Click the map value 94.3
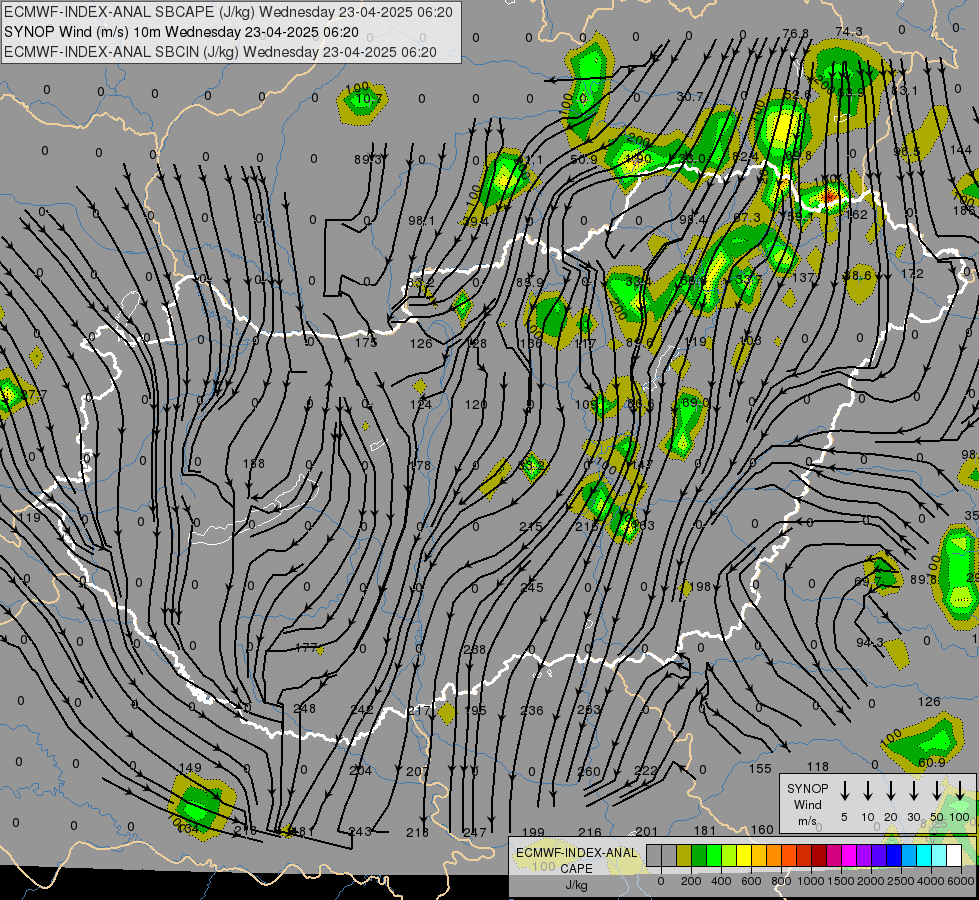Viewport: 979px width, 900px height. [x=870, y=643]
